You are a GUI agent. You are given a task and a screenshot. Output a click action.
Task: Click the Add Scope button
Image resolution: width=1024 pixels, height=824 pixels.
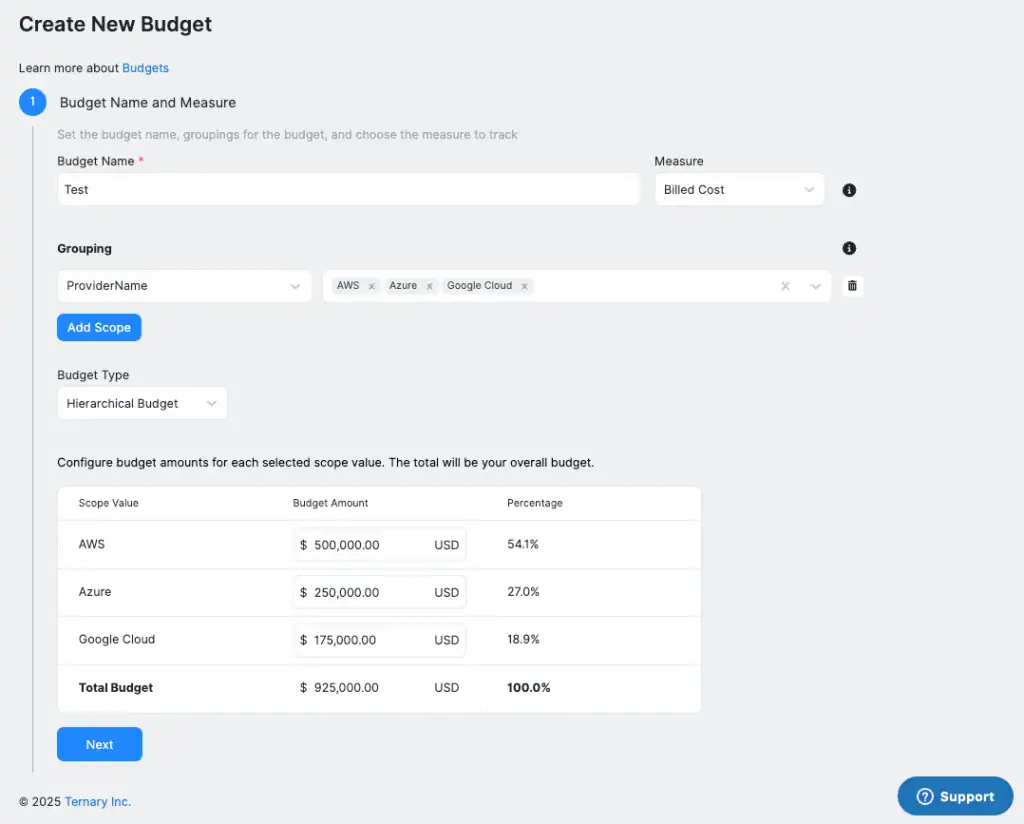[x=99, y=327]
